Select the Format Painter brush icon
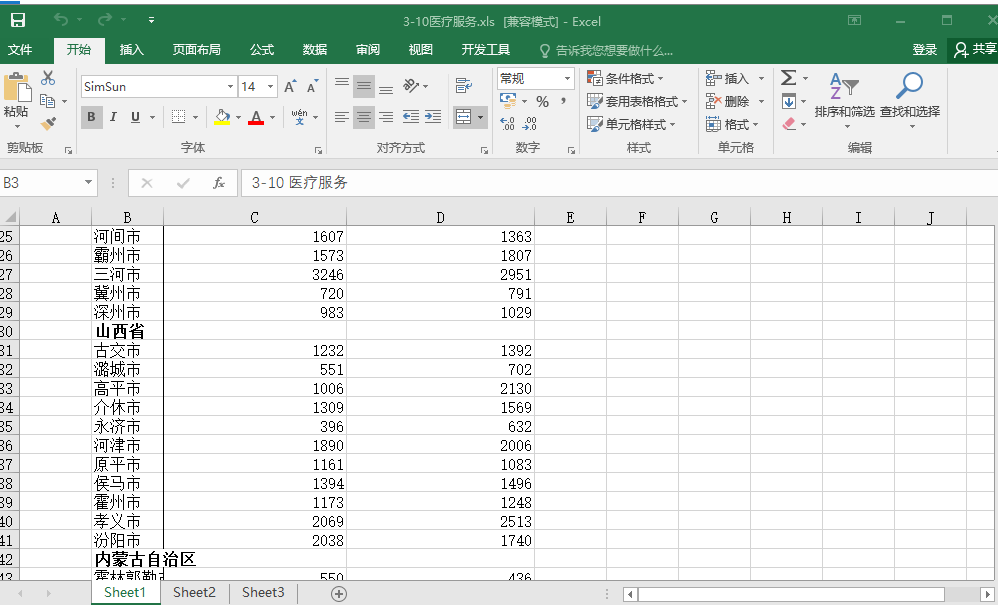This screenshot has width=998, height=605. [x=48, y=123]
